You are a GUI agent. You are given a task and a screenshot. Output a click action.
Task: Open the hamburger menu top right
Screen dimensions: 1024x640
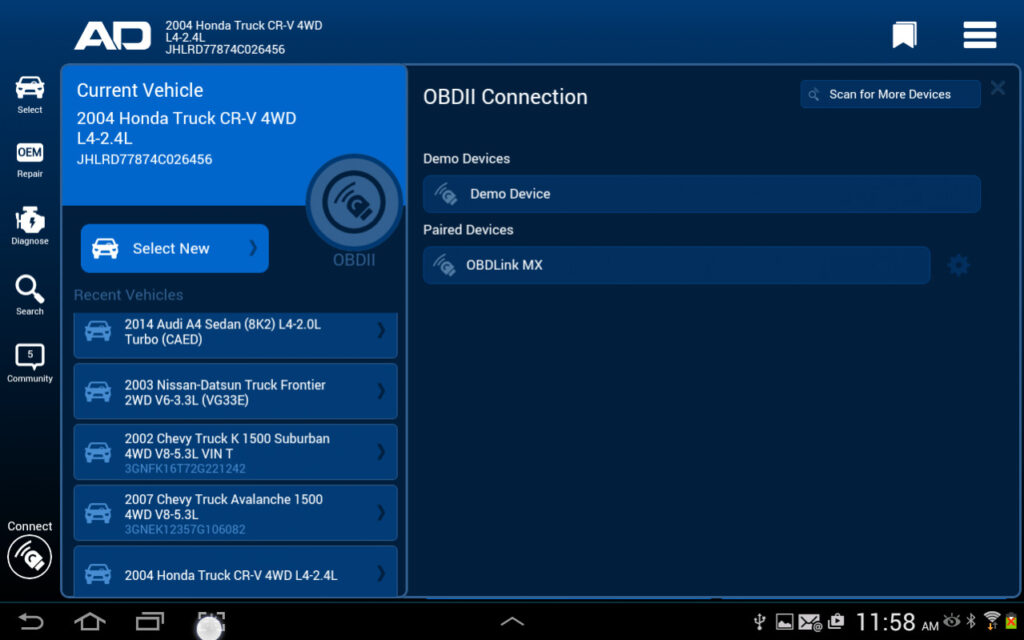(979, 34)
